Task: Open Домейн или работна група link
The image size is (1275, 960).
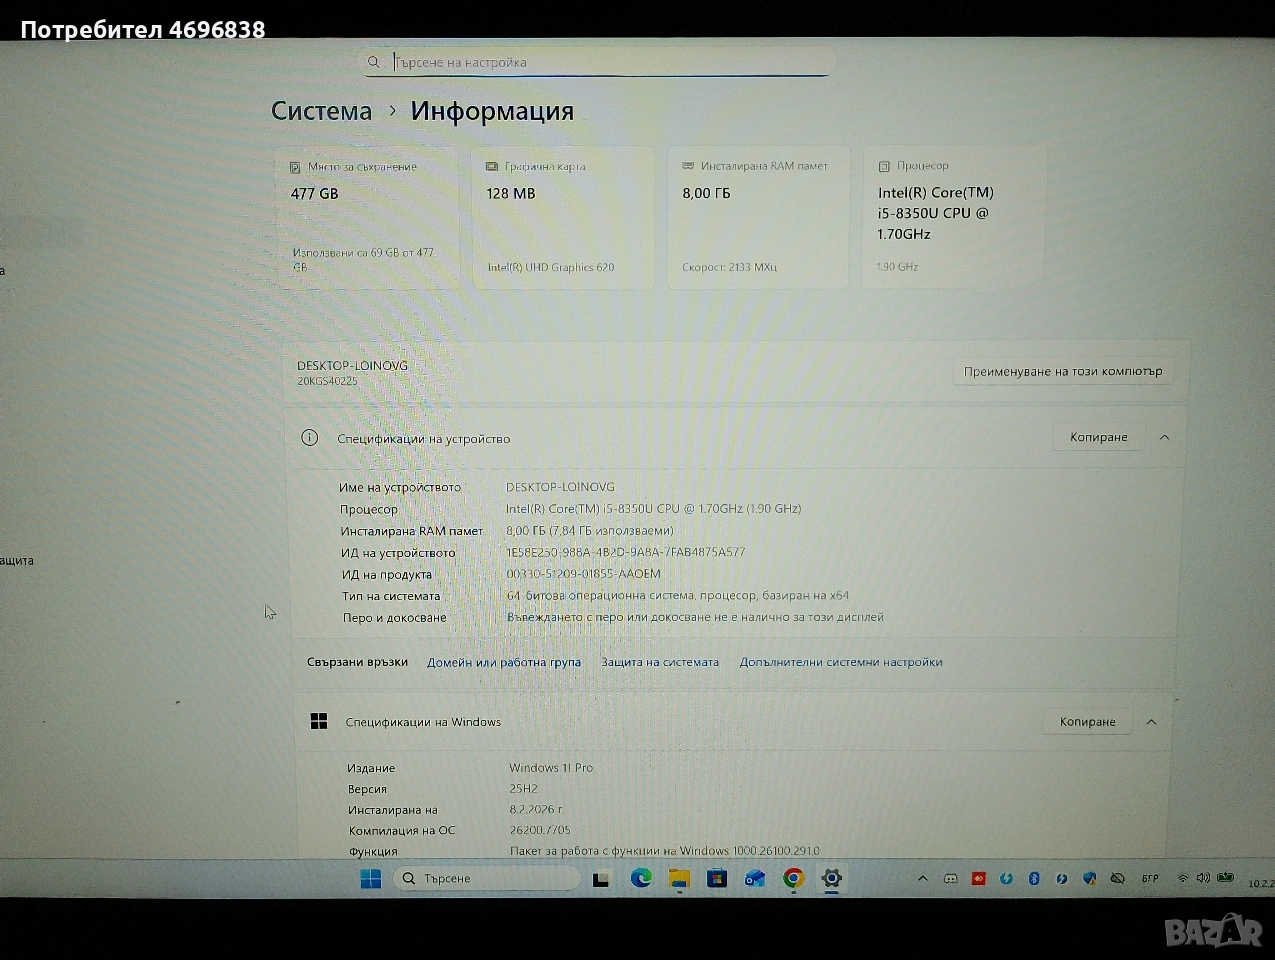Action: [x=503, y=662]
